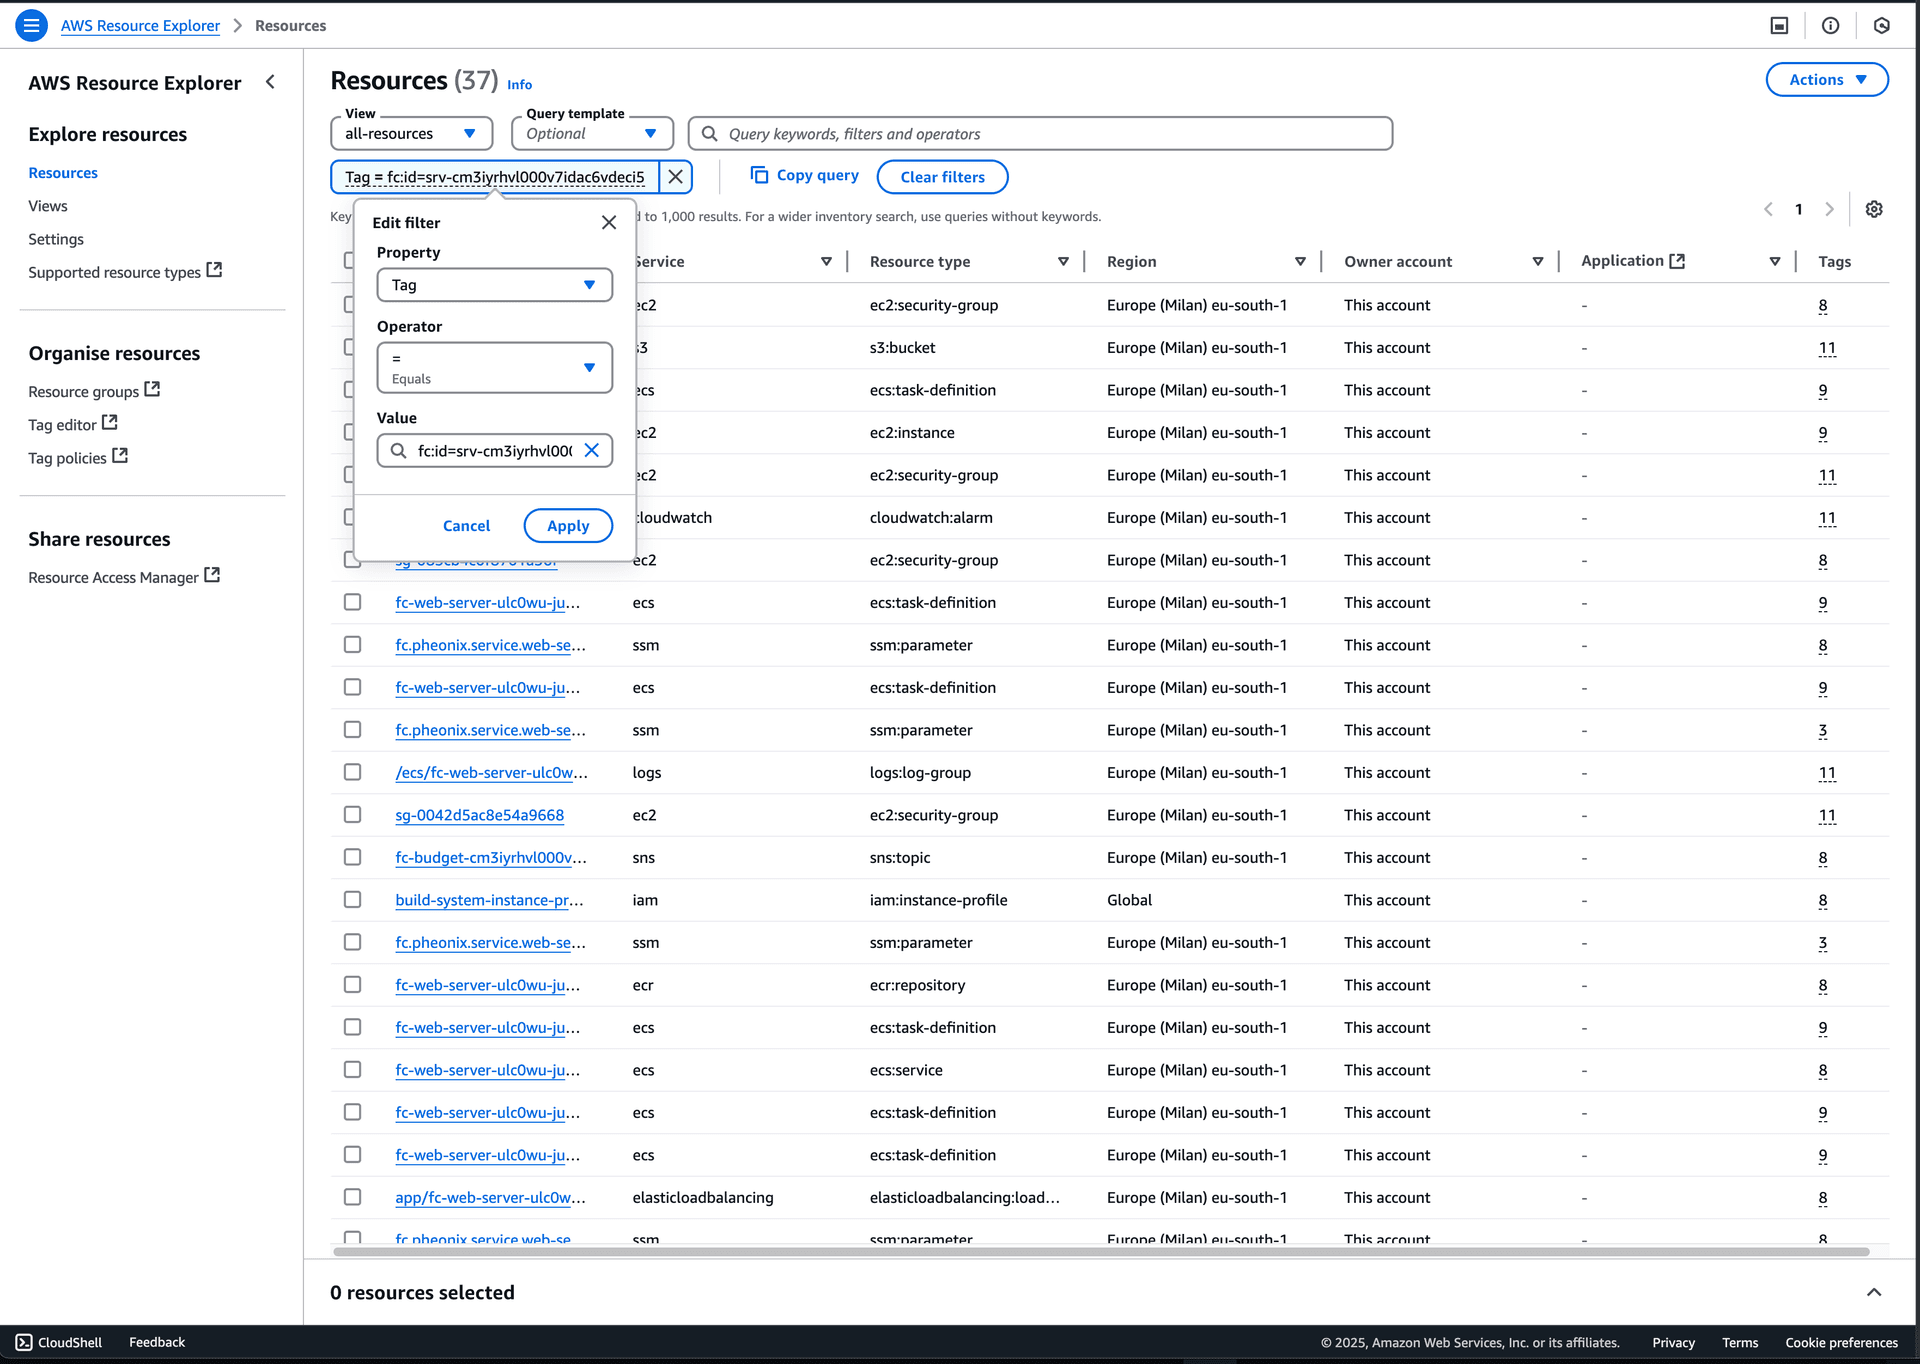Image resolution: width=1920 pixels, height=1364 pixels.
Task: Select checkbox for /ecs/fc-web-server log group row
Action: pyautogui.click(x=352, y=772)
